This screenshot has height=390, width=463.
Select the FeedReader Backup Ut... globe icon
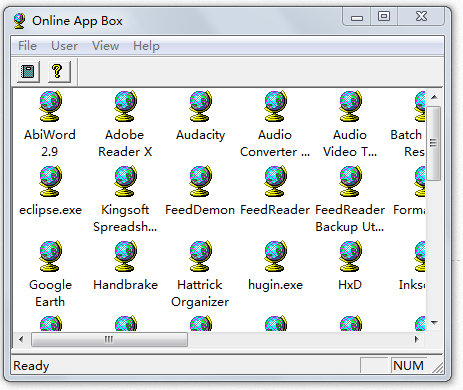(350, 181)
